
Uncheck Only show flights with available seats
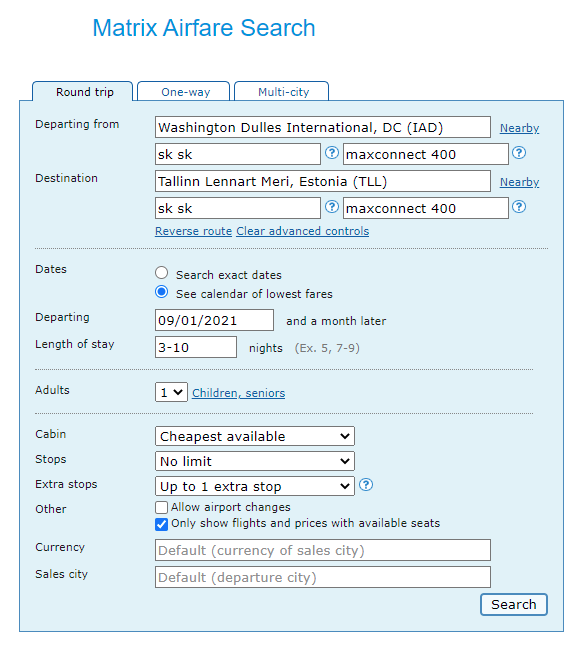click(x=161, y=524)
